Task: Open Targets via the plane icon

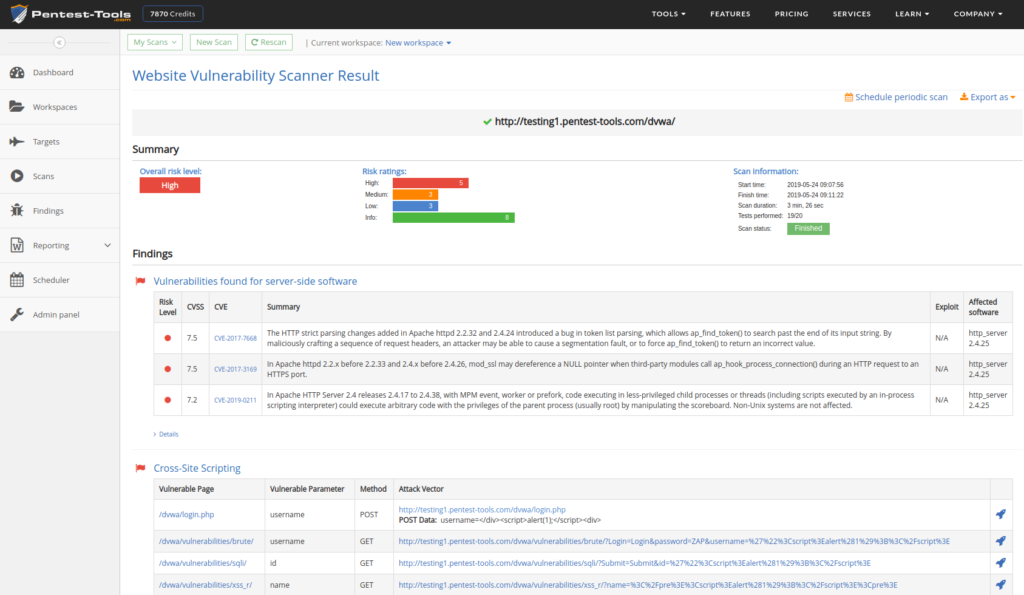Action: (x=18, y=141)
